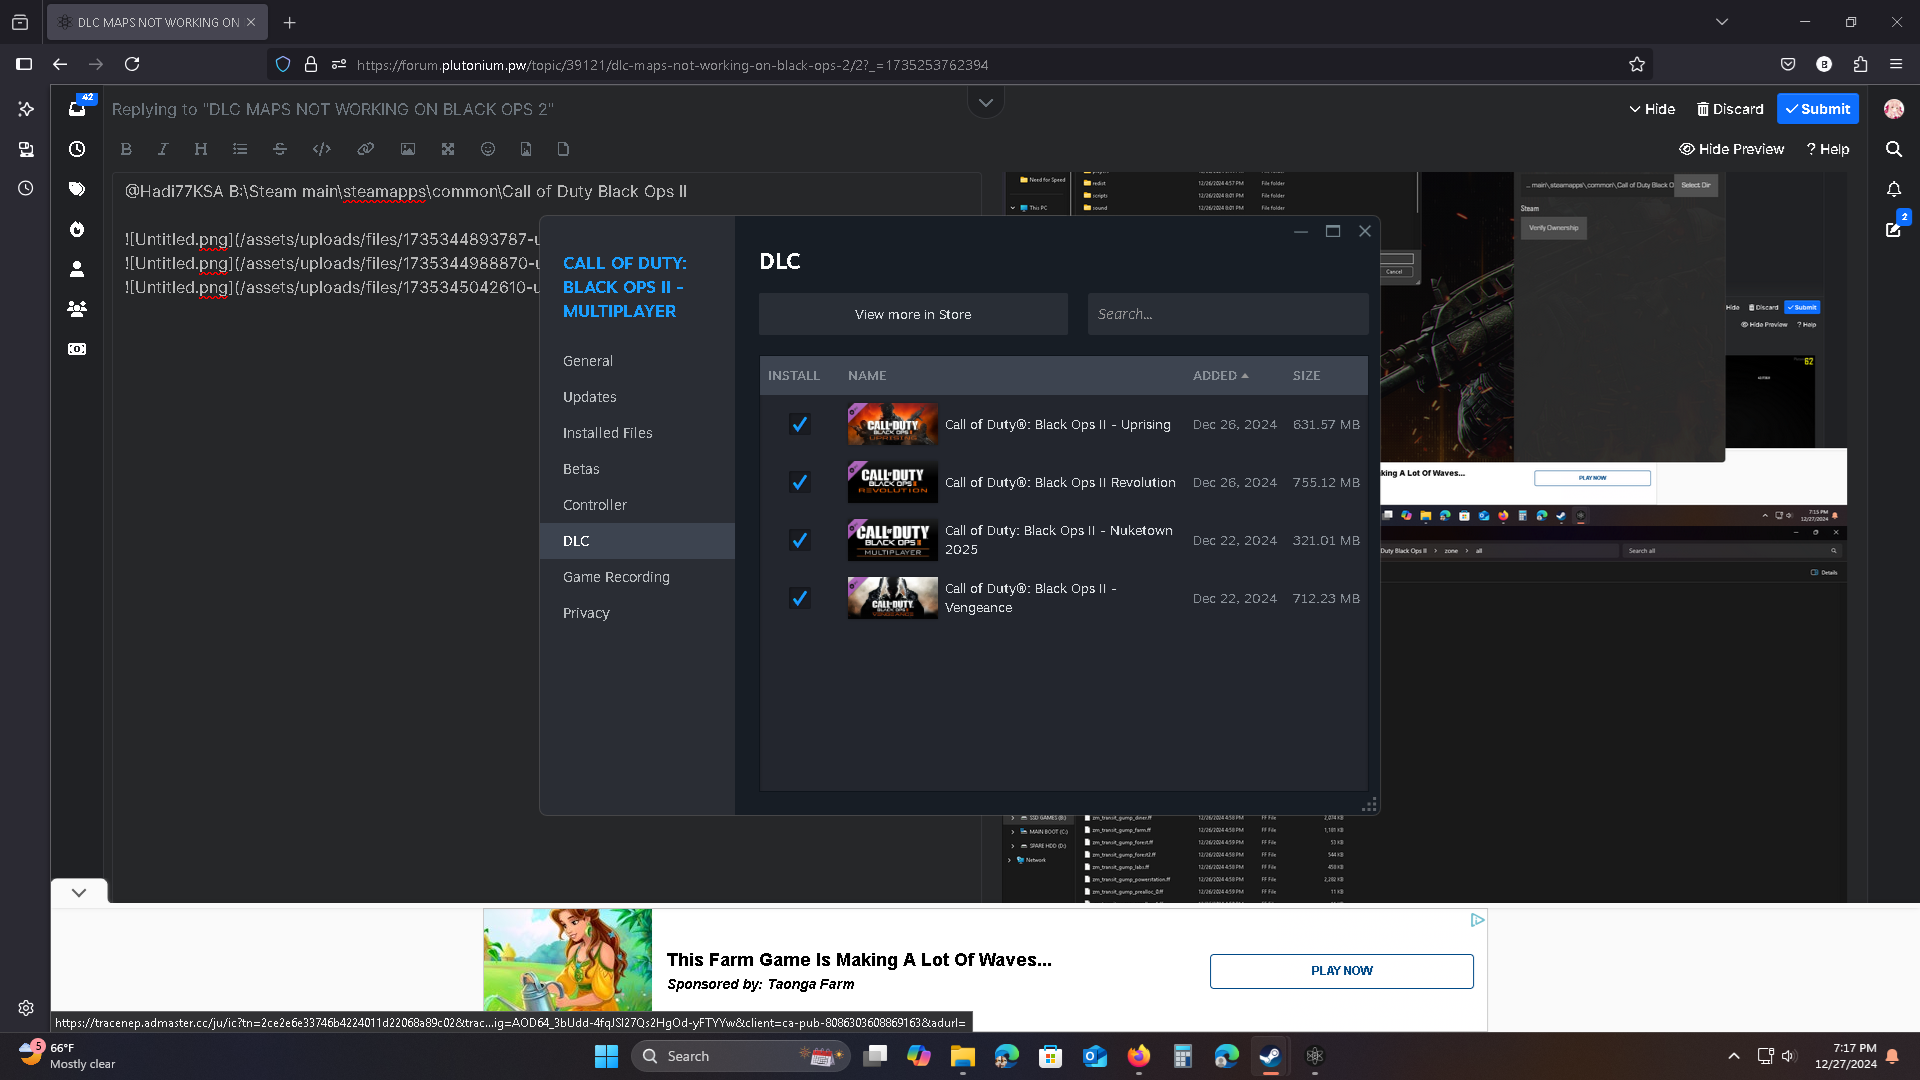Viewport: 1920px width, 1080px height.
Task: Open File Explorer from taskbar
Action: pos(962,1056)
